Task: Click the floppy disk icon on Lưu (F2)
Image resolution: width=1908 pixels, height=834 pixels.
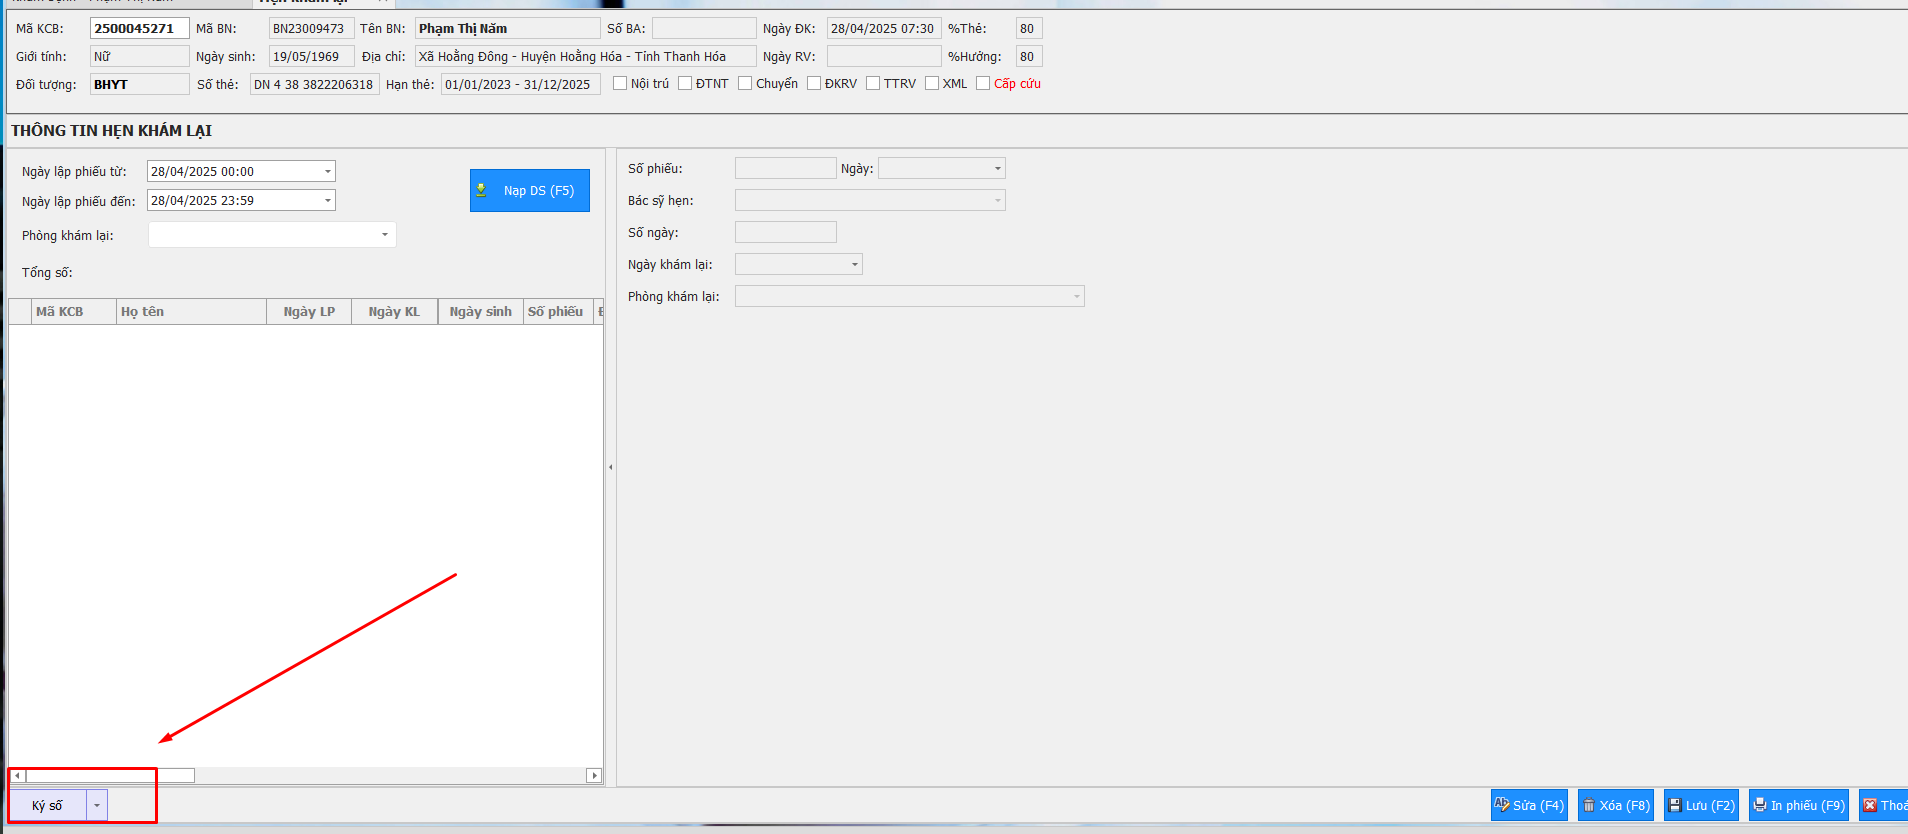Action: click(x=1675, y=805)
